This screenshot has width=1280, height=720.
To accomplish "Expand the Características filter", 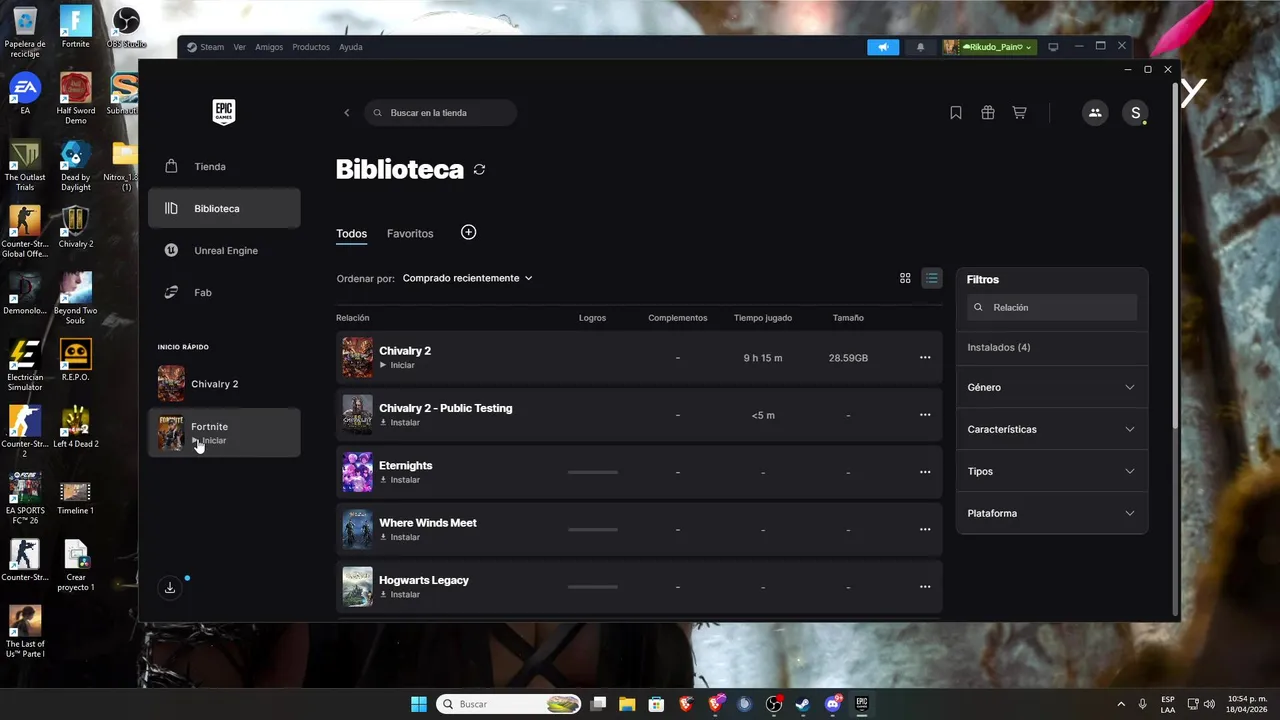I will click(1052, 429).
